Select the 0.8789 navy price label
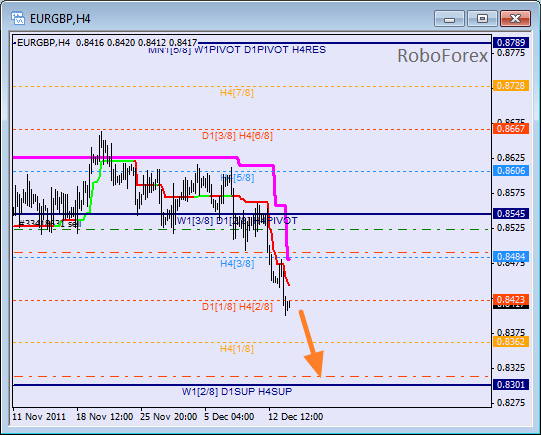 click(511, 42)
